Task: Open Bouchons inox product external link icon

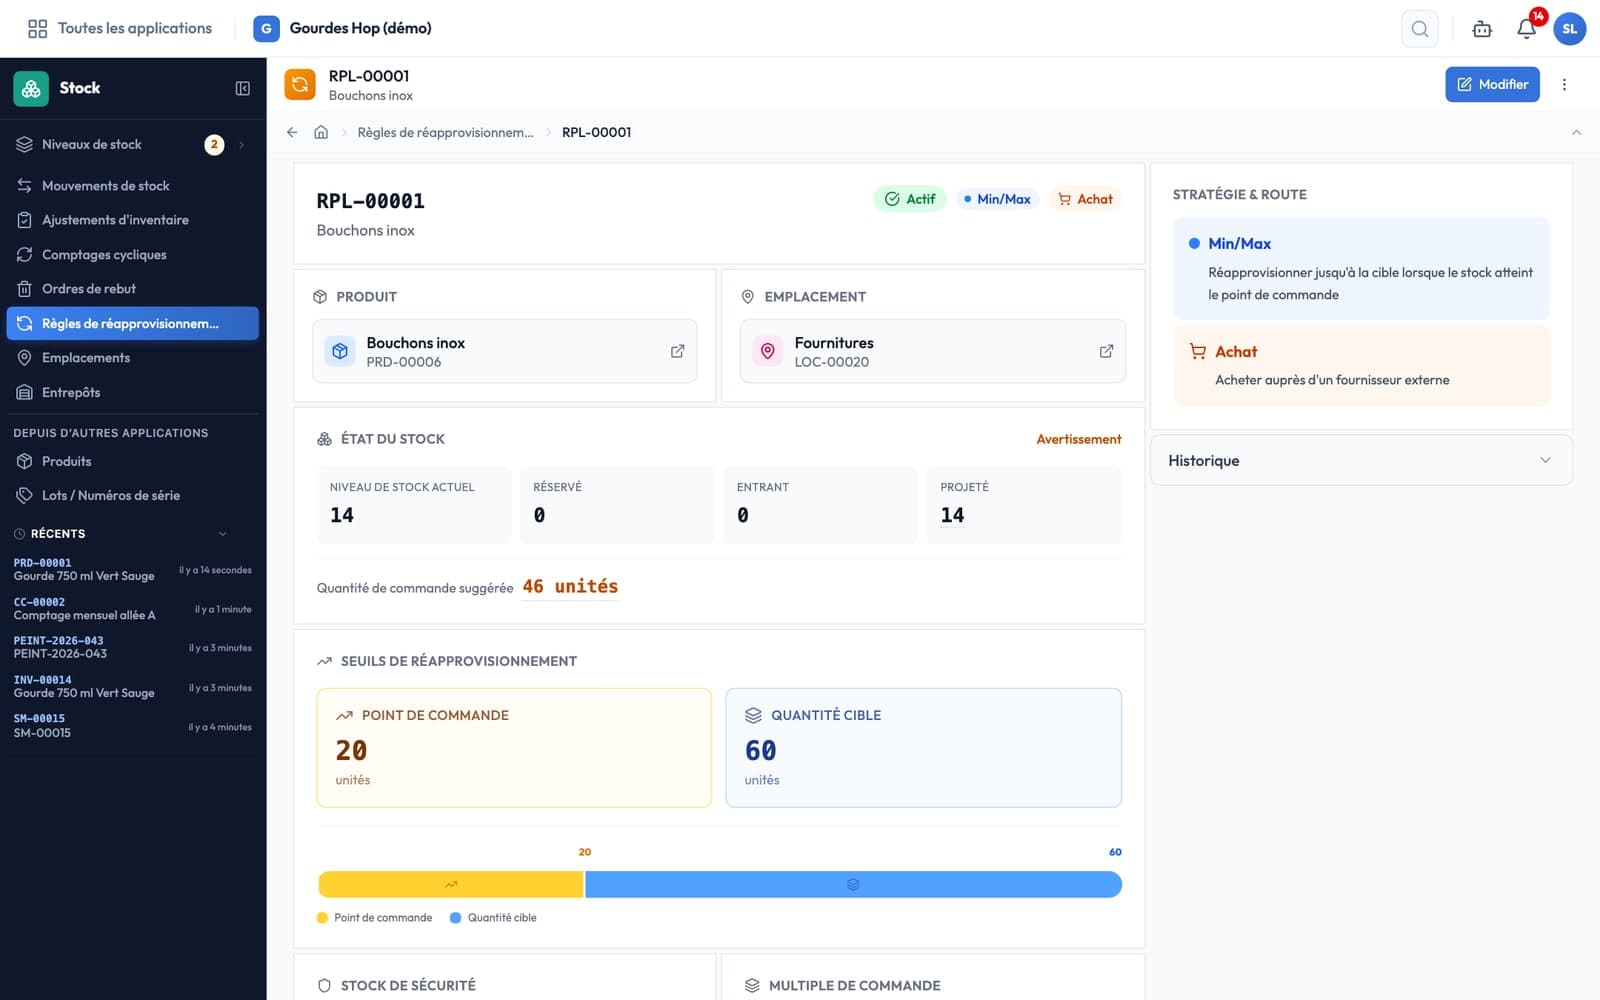Action: click(677, 351)
